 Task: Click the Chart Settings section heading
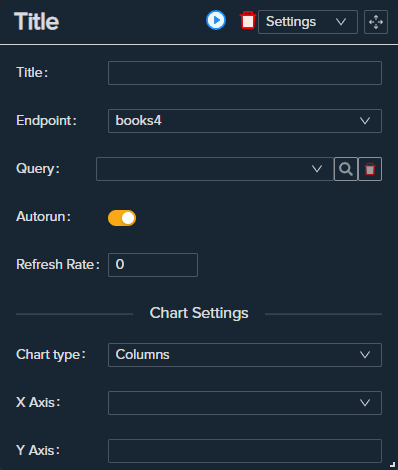(x=199, y=313)
